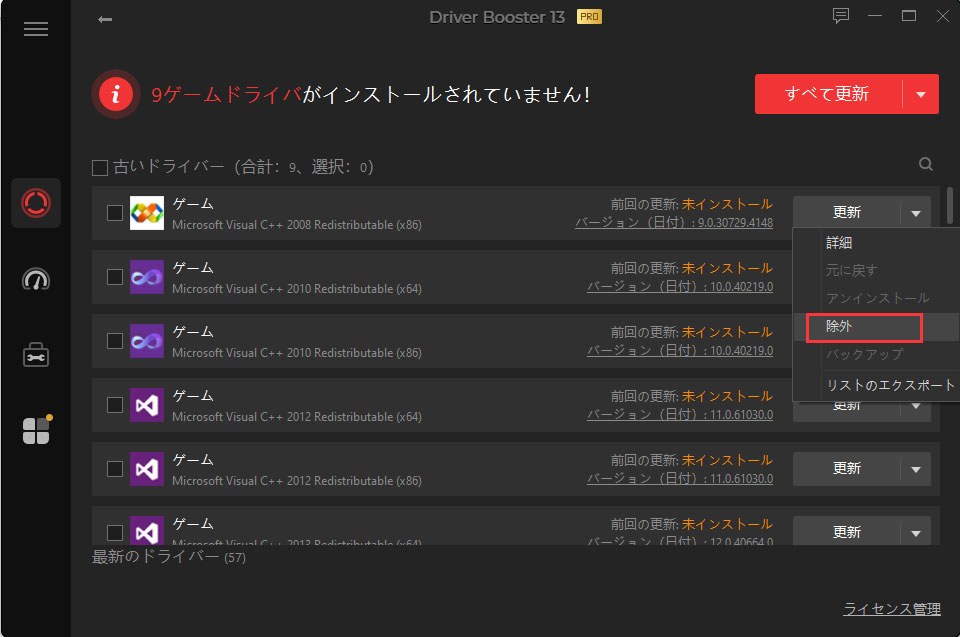
Task: Click 更新 for the bottom game row
Action: (x=847, y=532)
